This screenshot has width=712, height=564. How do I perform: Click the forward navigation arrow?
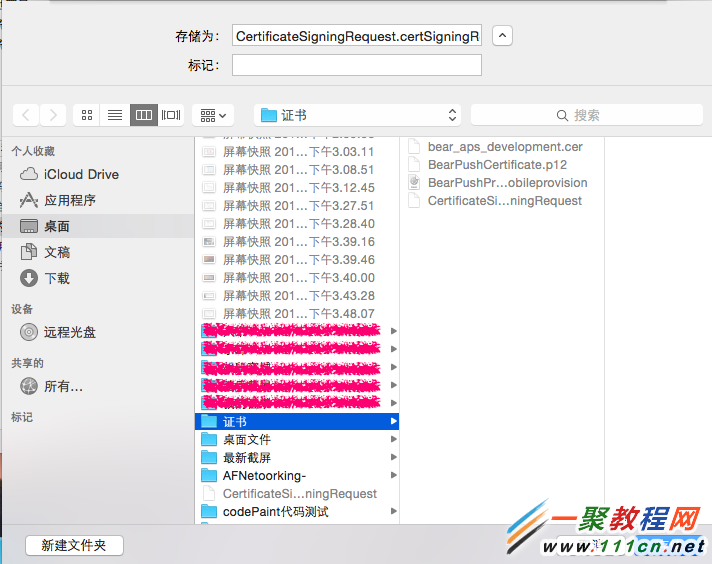(53, 115)
